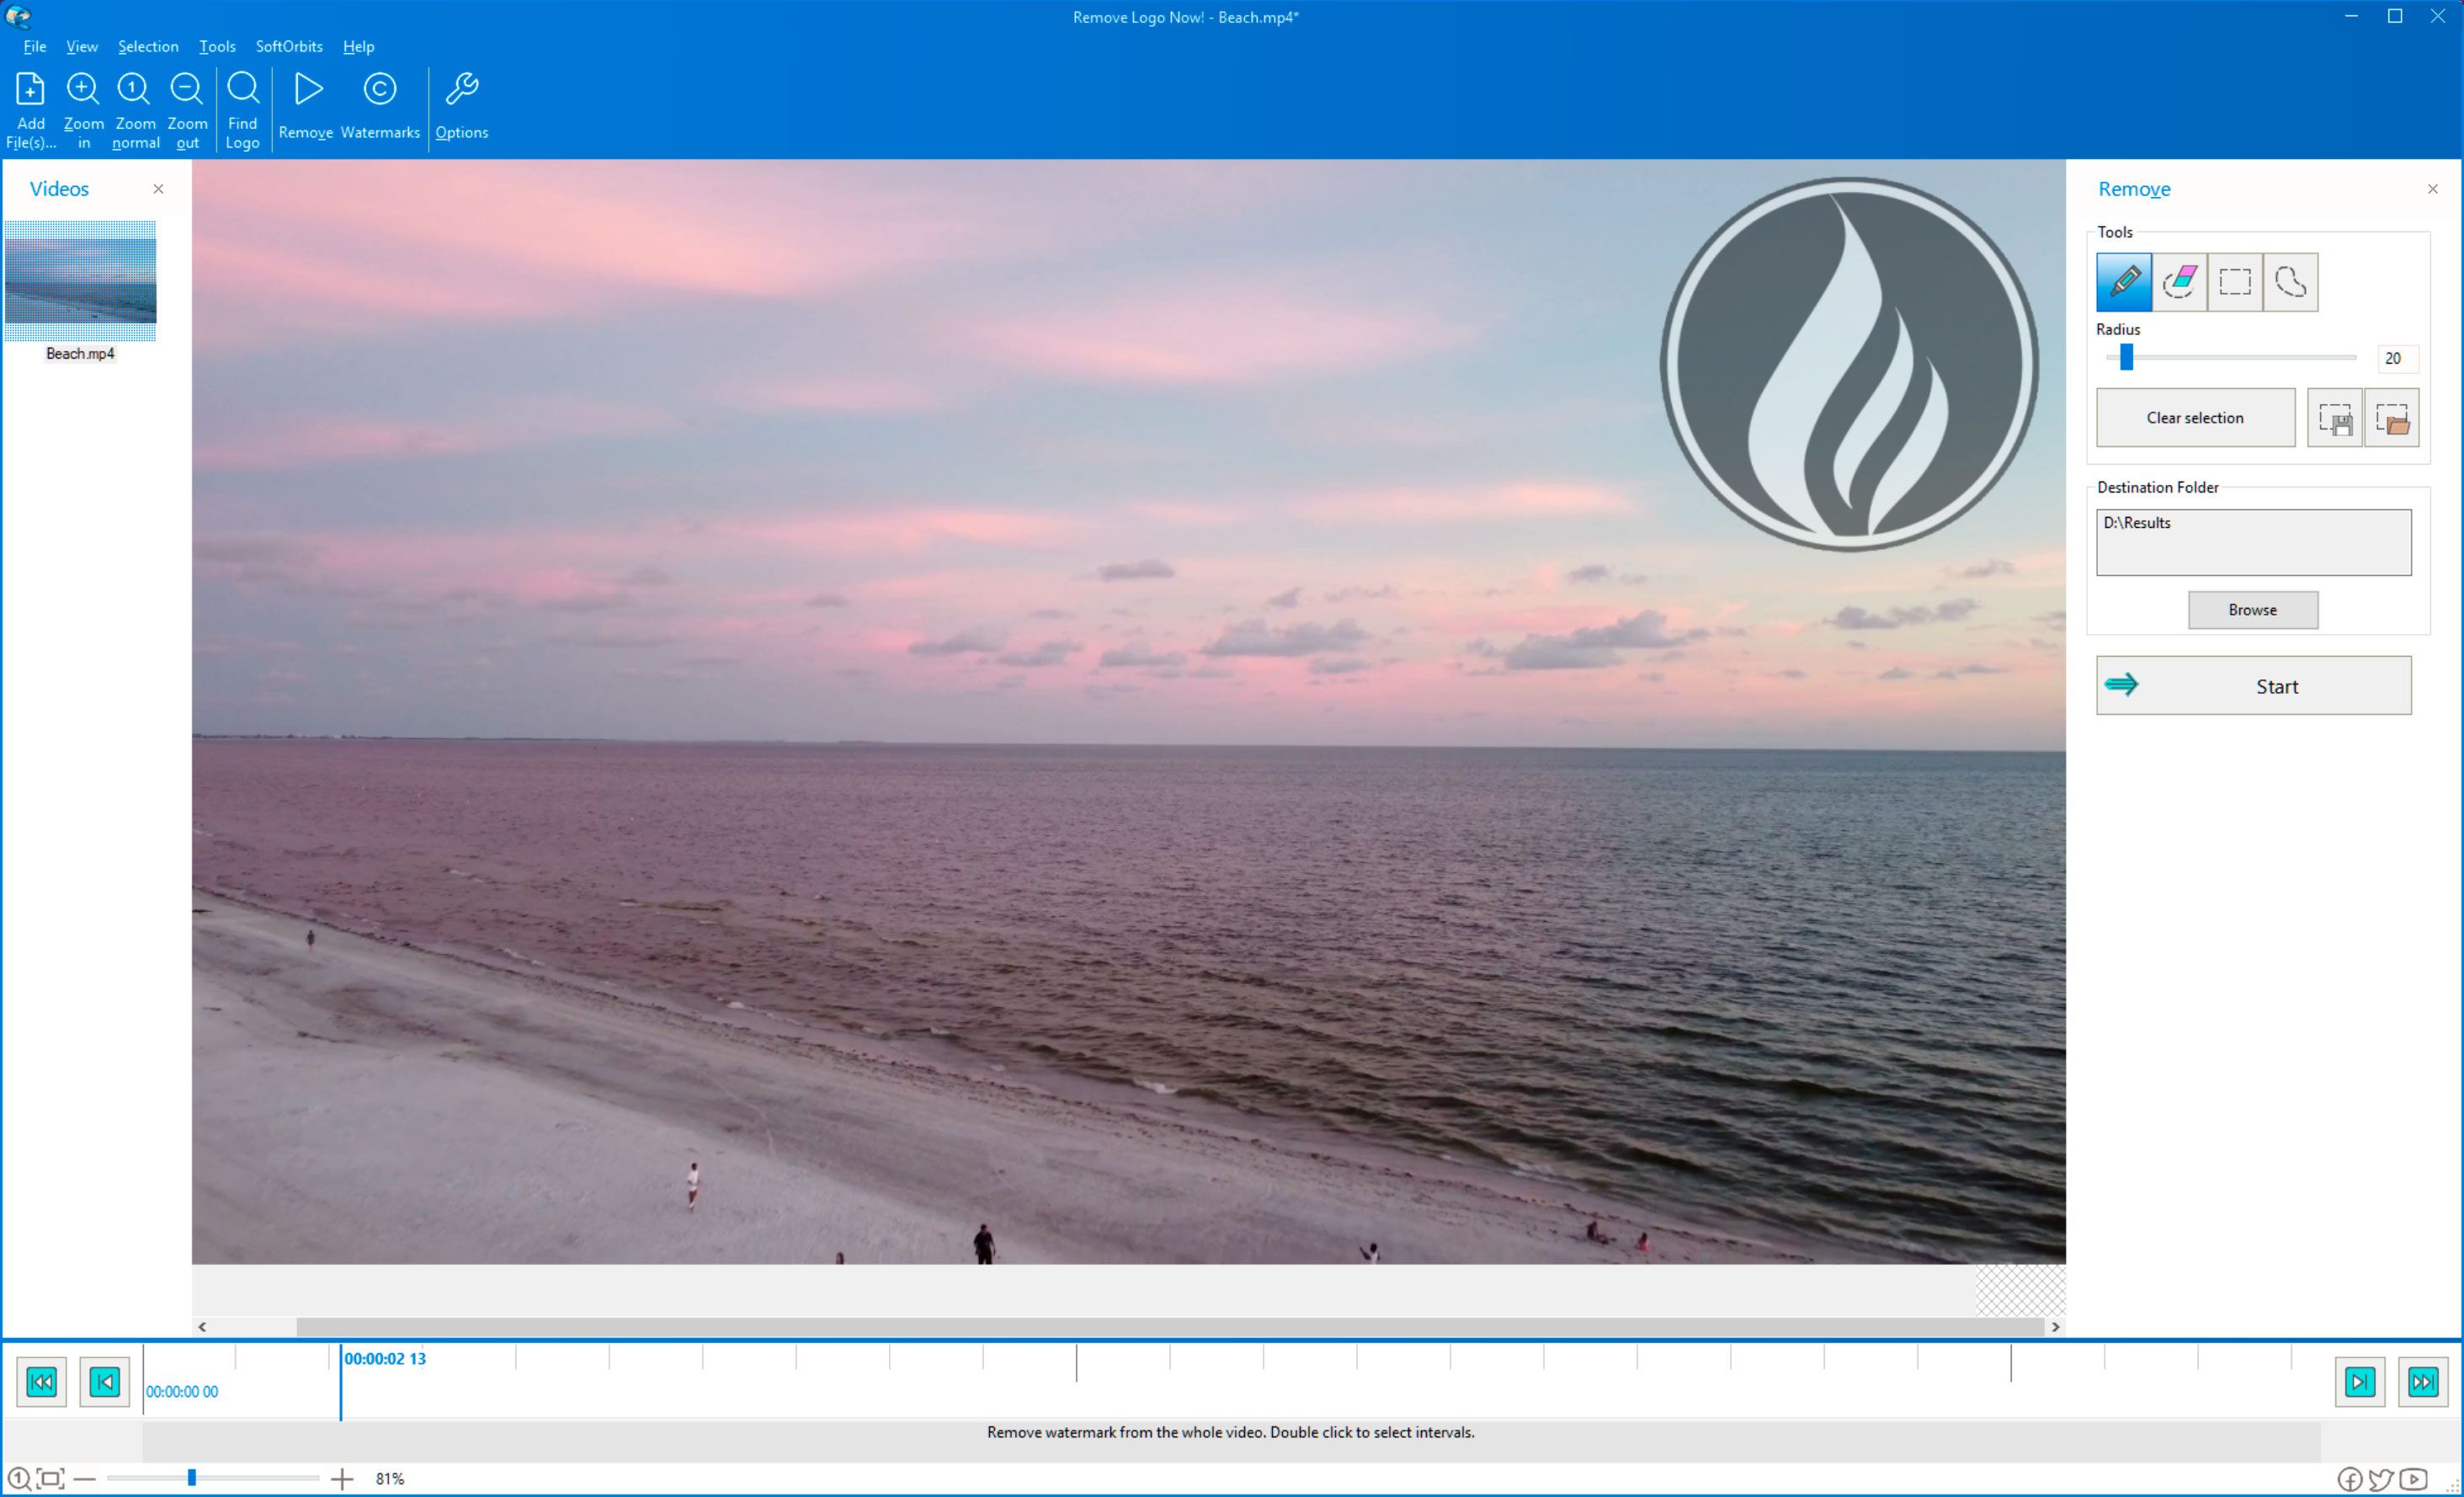
Task: Click the go-to-start playback control button
Action: coord(40,1381)
